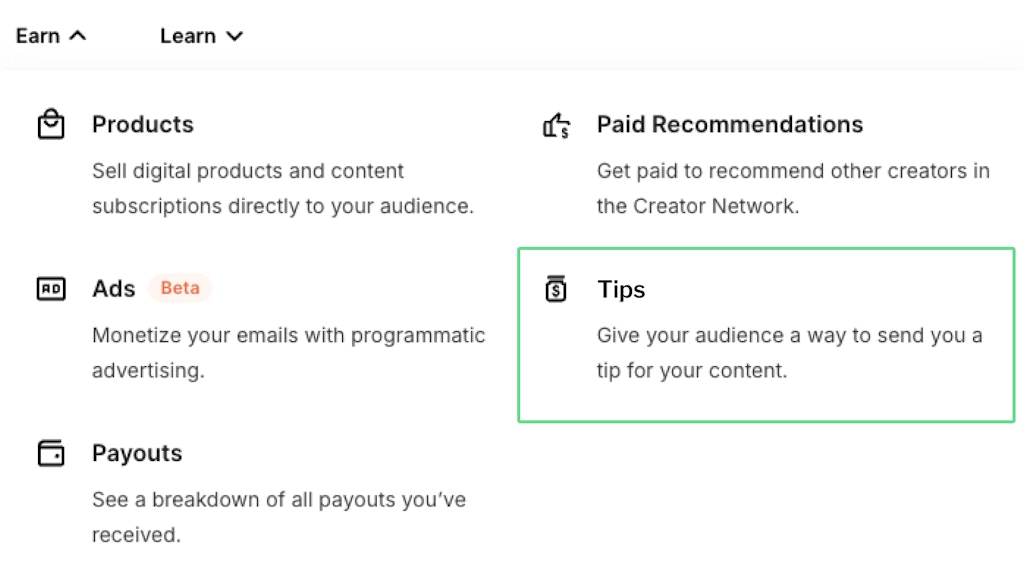Viewport: 1024px width, 586px height.
Task: Click the Paid Recommendations thumbs-up dollar icon
Action: [556, 125]
